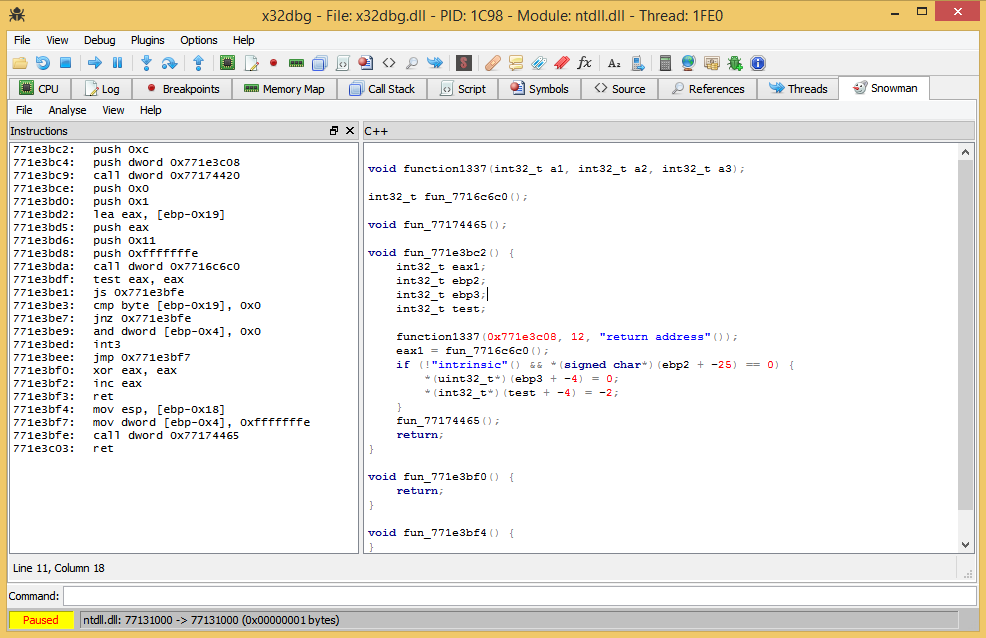Open the Snowman panel Help menu
The image size is (986, 638).
pyautogui.click(x=151, y=110)
